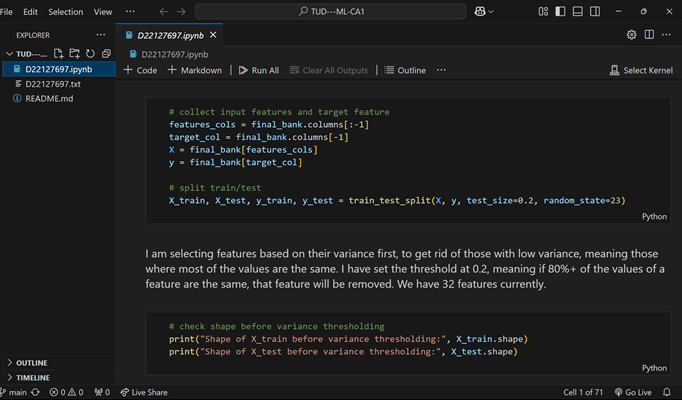Collapse all folders in the Explorer
The height and width of the screenshot is (400, 682).
pos(106,53)
